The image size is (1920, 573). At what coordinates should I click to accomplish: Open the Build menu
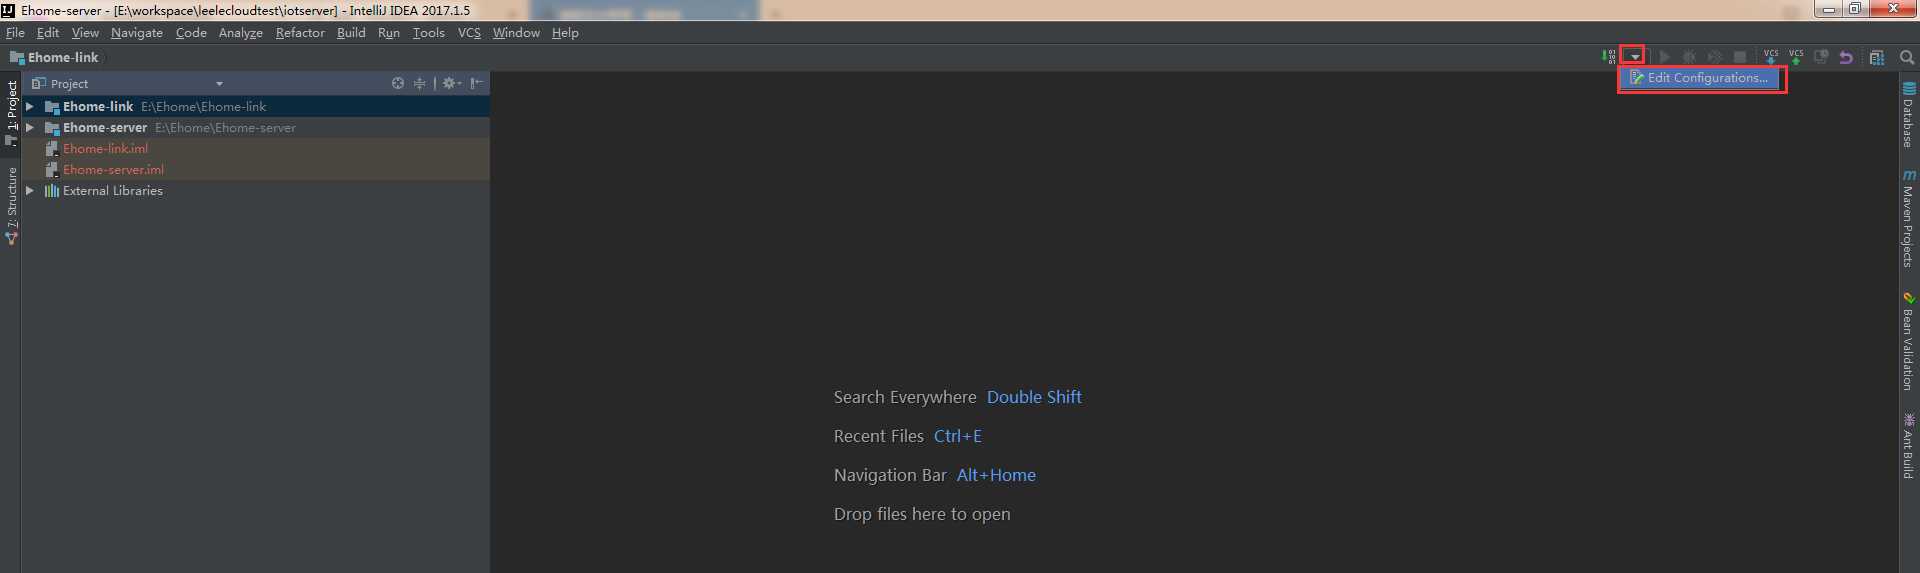coord(351,33)
